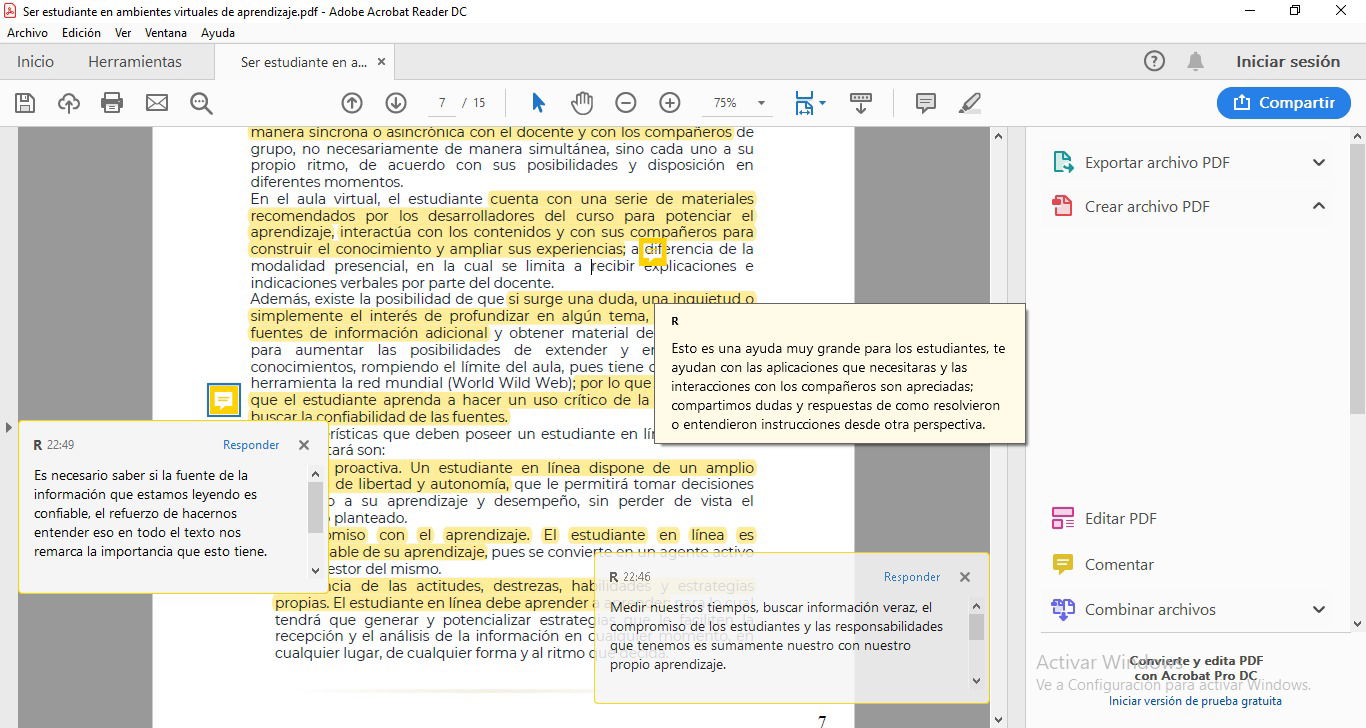Click the upload to cloud icon
The width and height of the screenshot is (1366, 728).
click(x=69, y=103)
